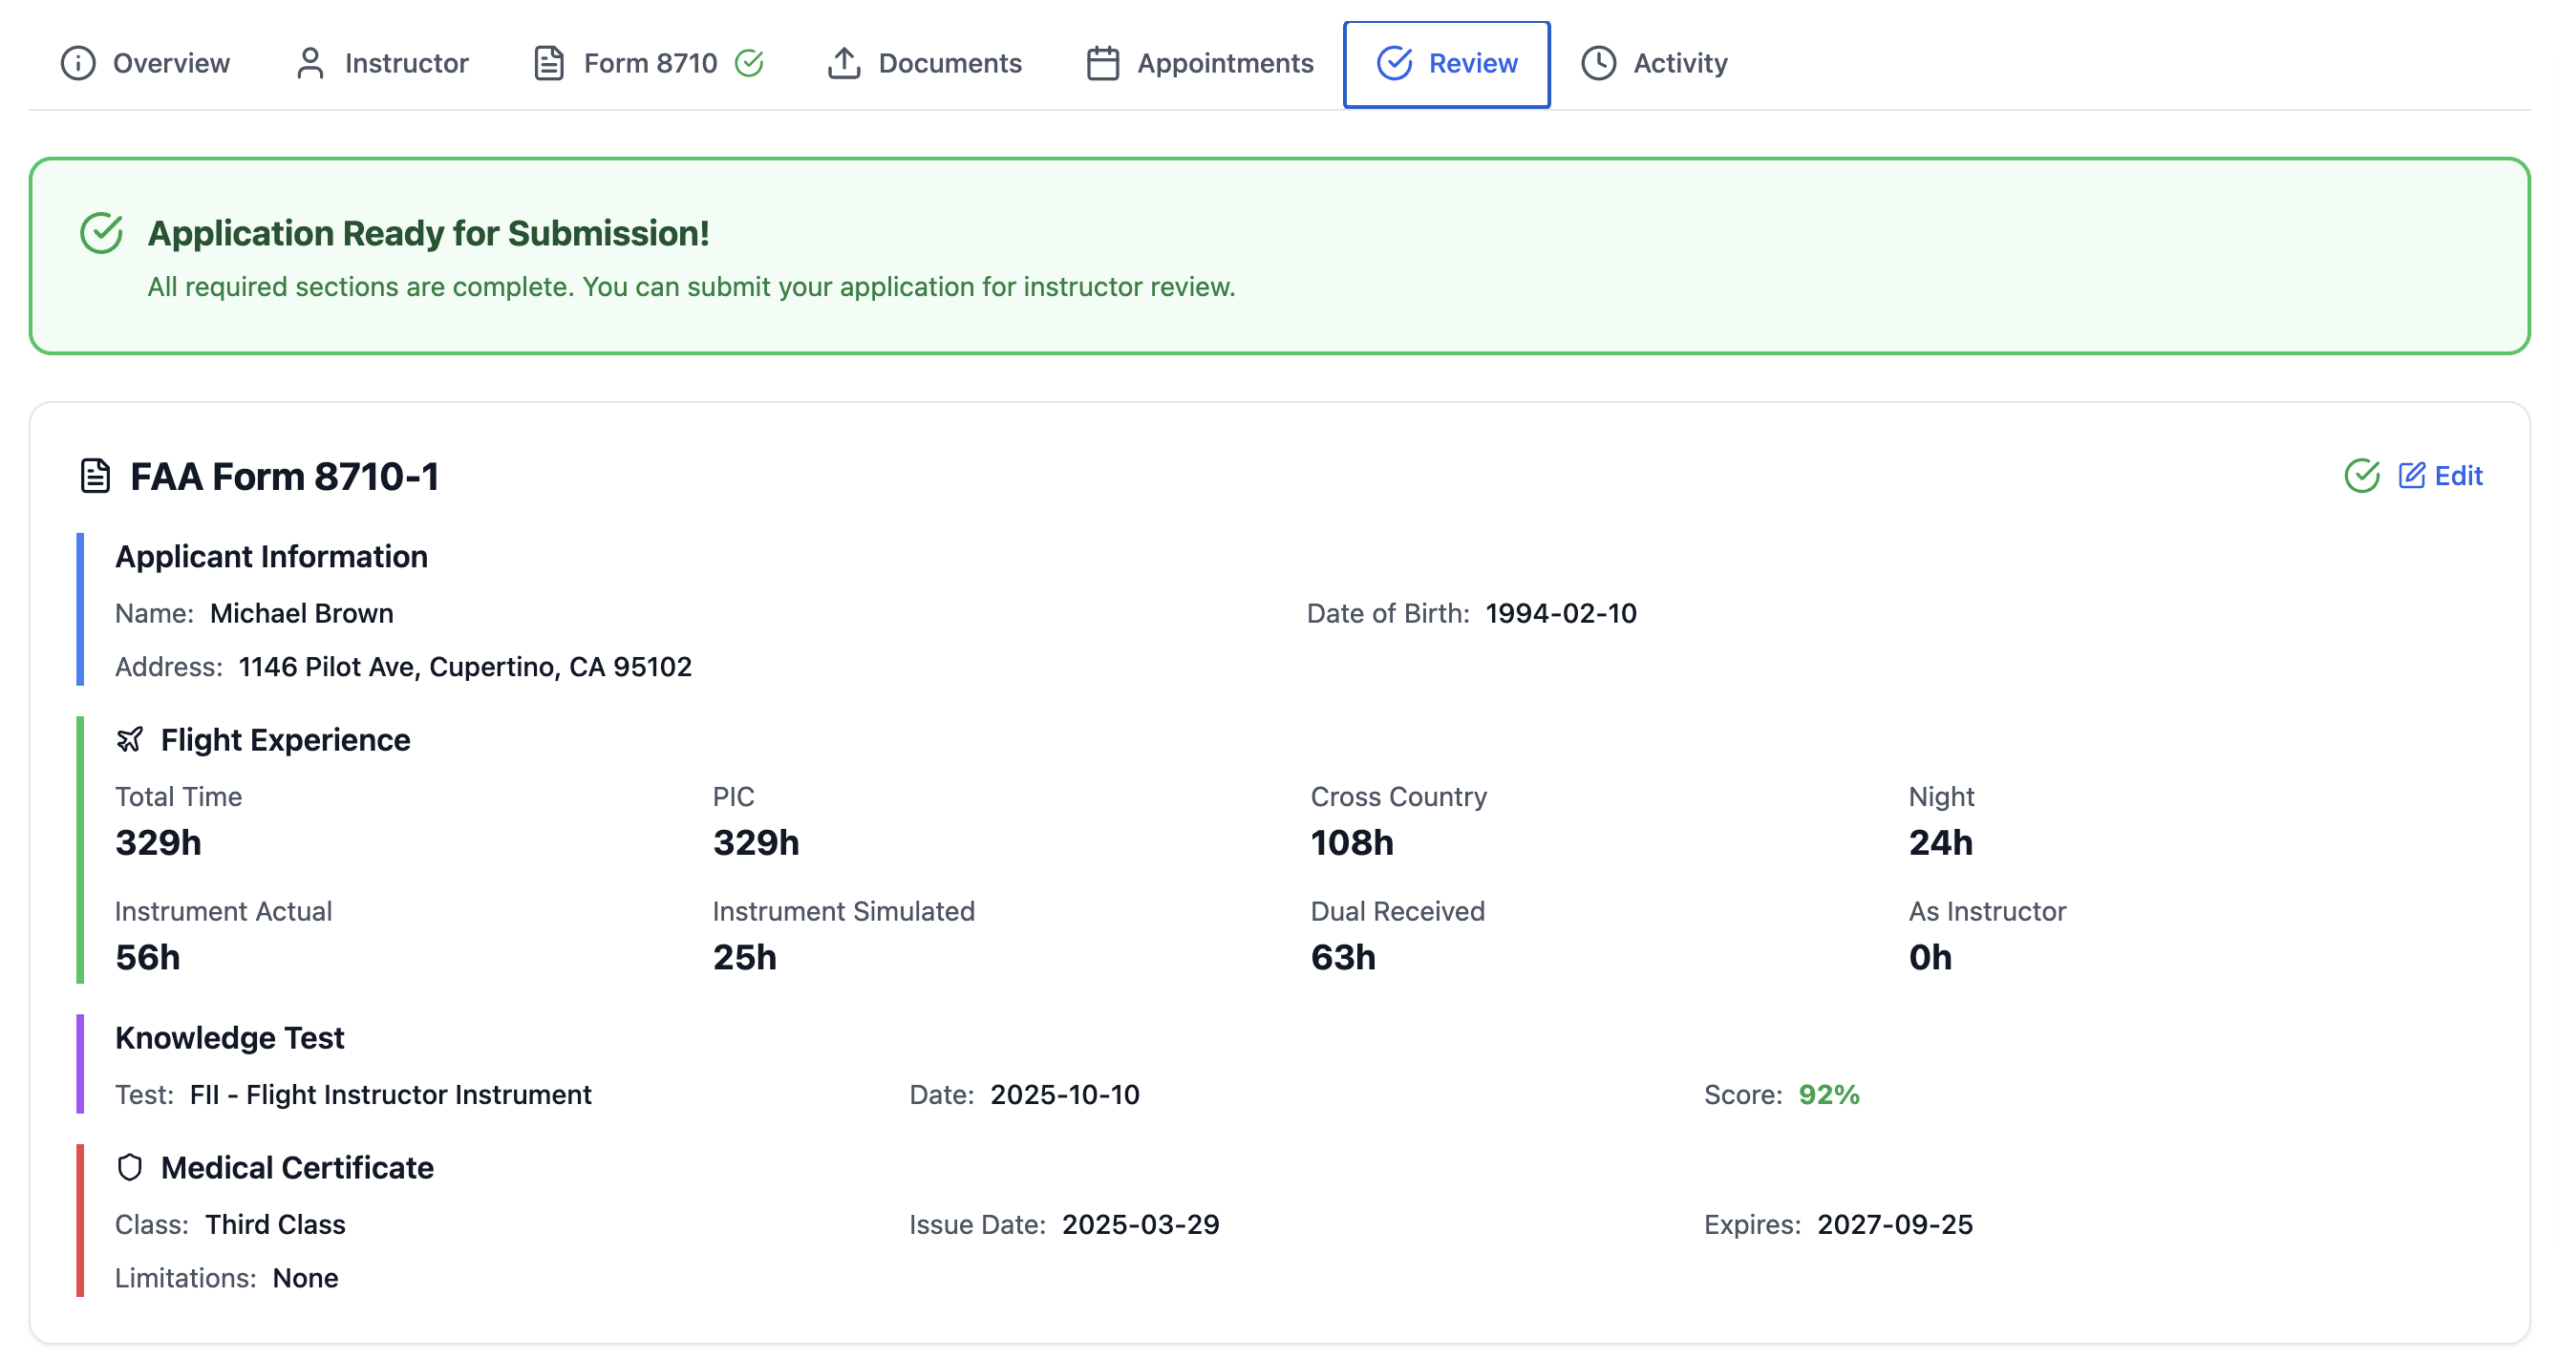Edit the FAA Form 8710-1 section

click(x=2439, y=475)
